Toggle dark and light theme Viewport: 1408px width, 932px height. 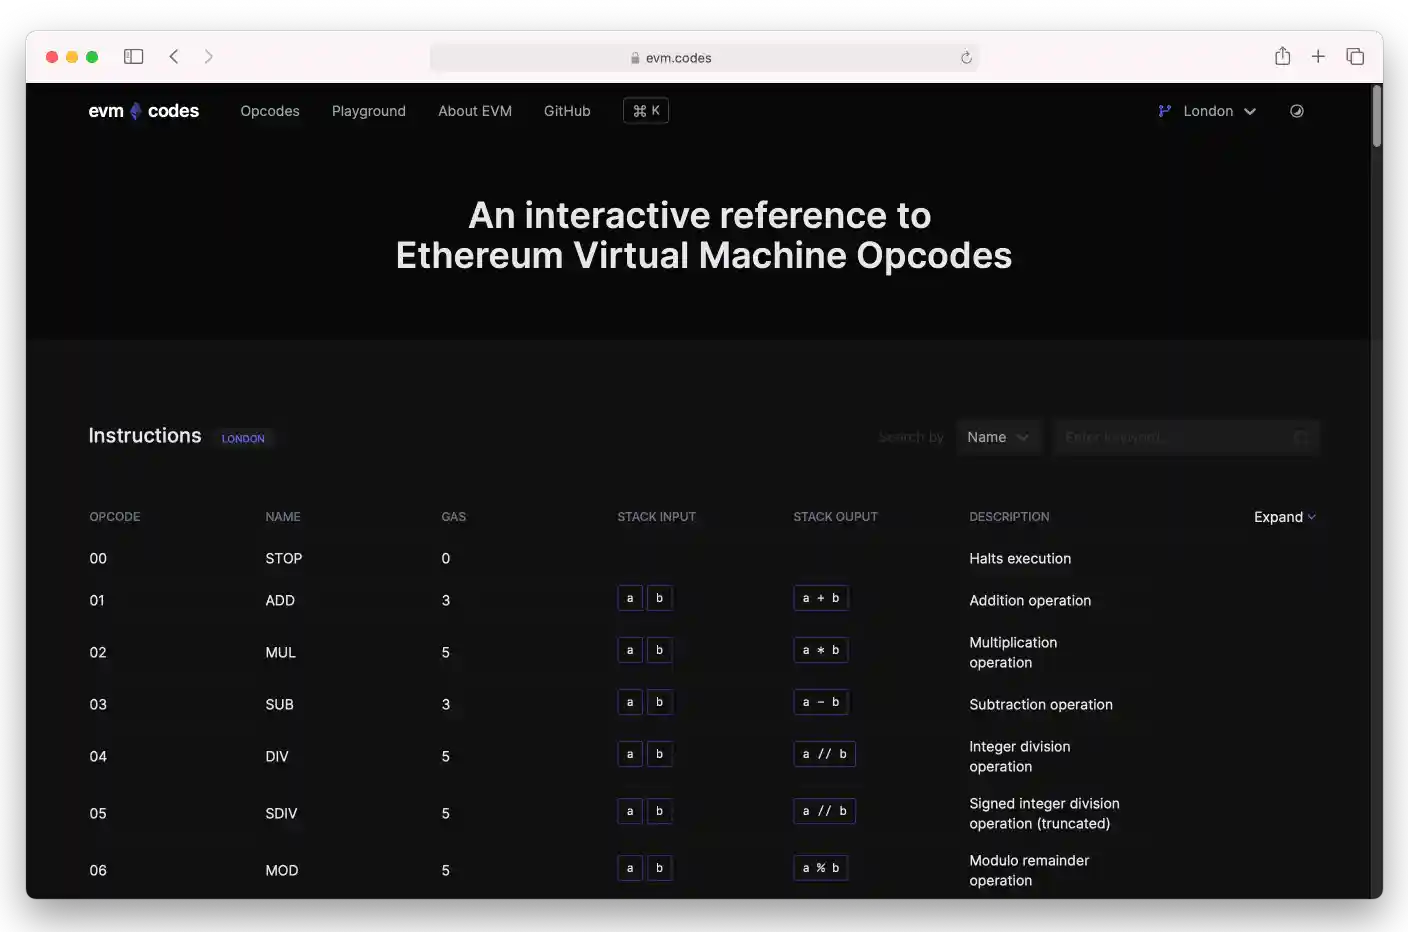tap(1296, 111)
